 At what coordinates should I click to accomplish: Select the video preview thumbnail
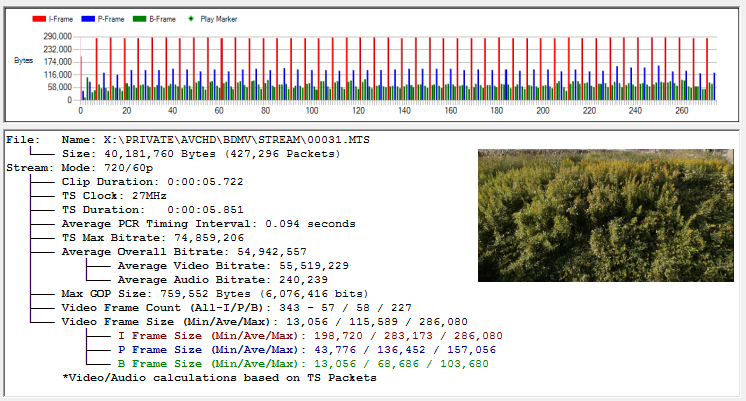point(606,215)
